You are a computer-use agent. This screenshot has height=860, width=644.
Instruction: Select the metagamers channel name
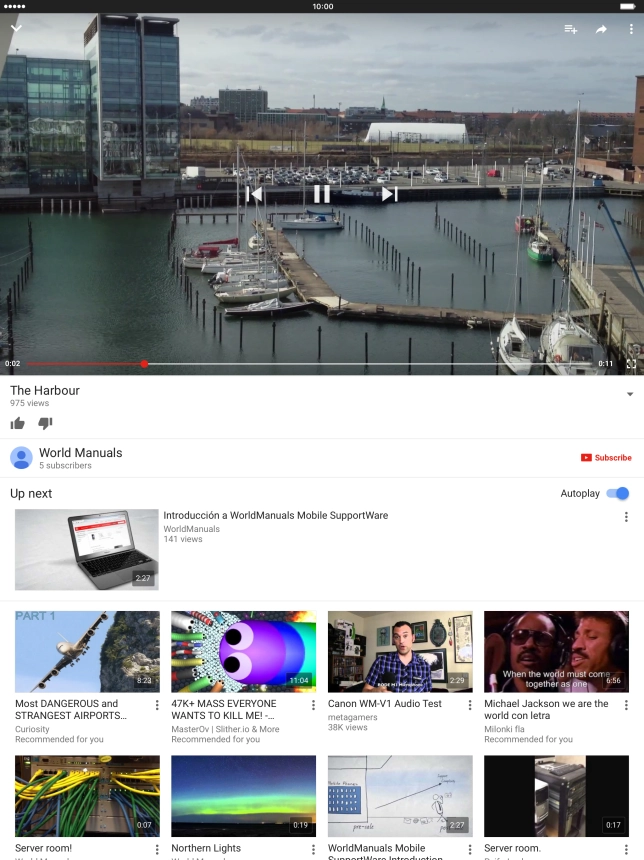pyautogui.click(x=352, y=717)
